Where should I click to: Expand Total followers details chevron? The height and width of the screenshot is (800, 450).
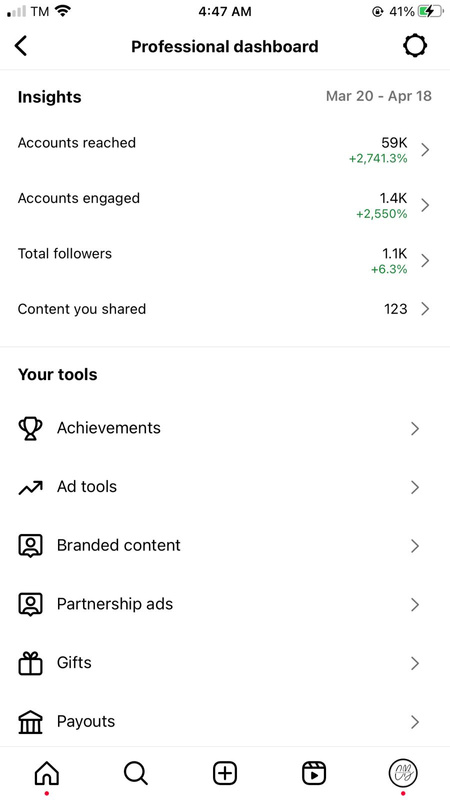point(425,261)
